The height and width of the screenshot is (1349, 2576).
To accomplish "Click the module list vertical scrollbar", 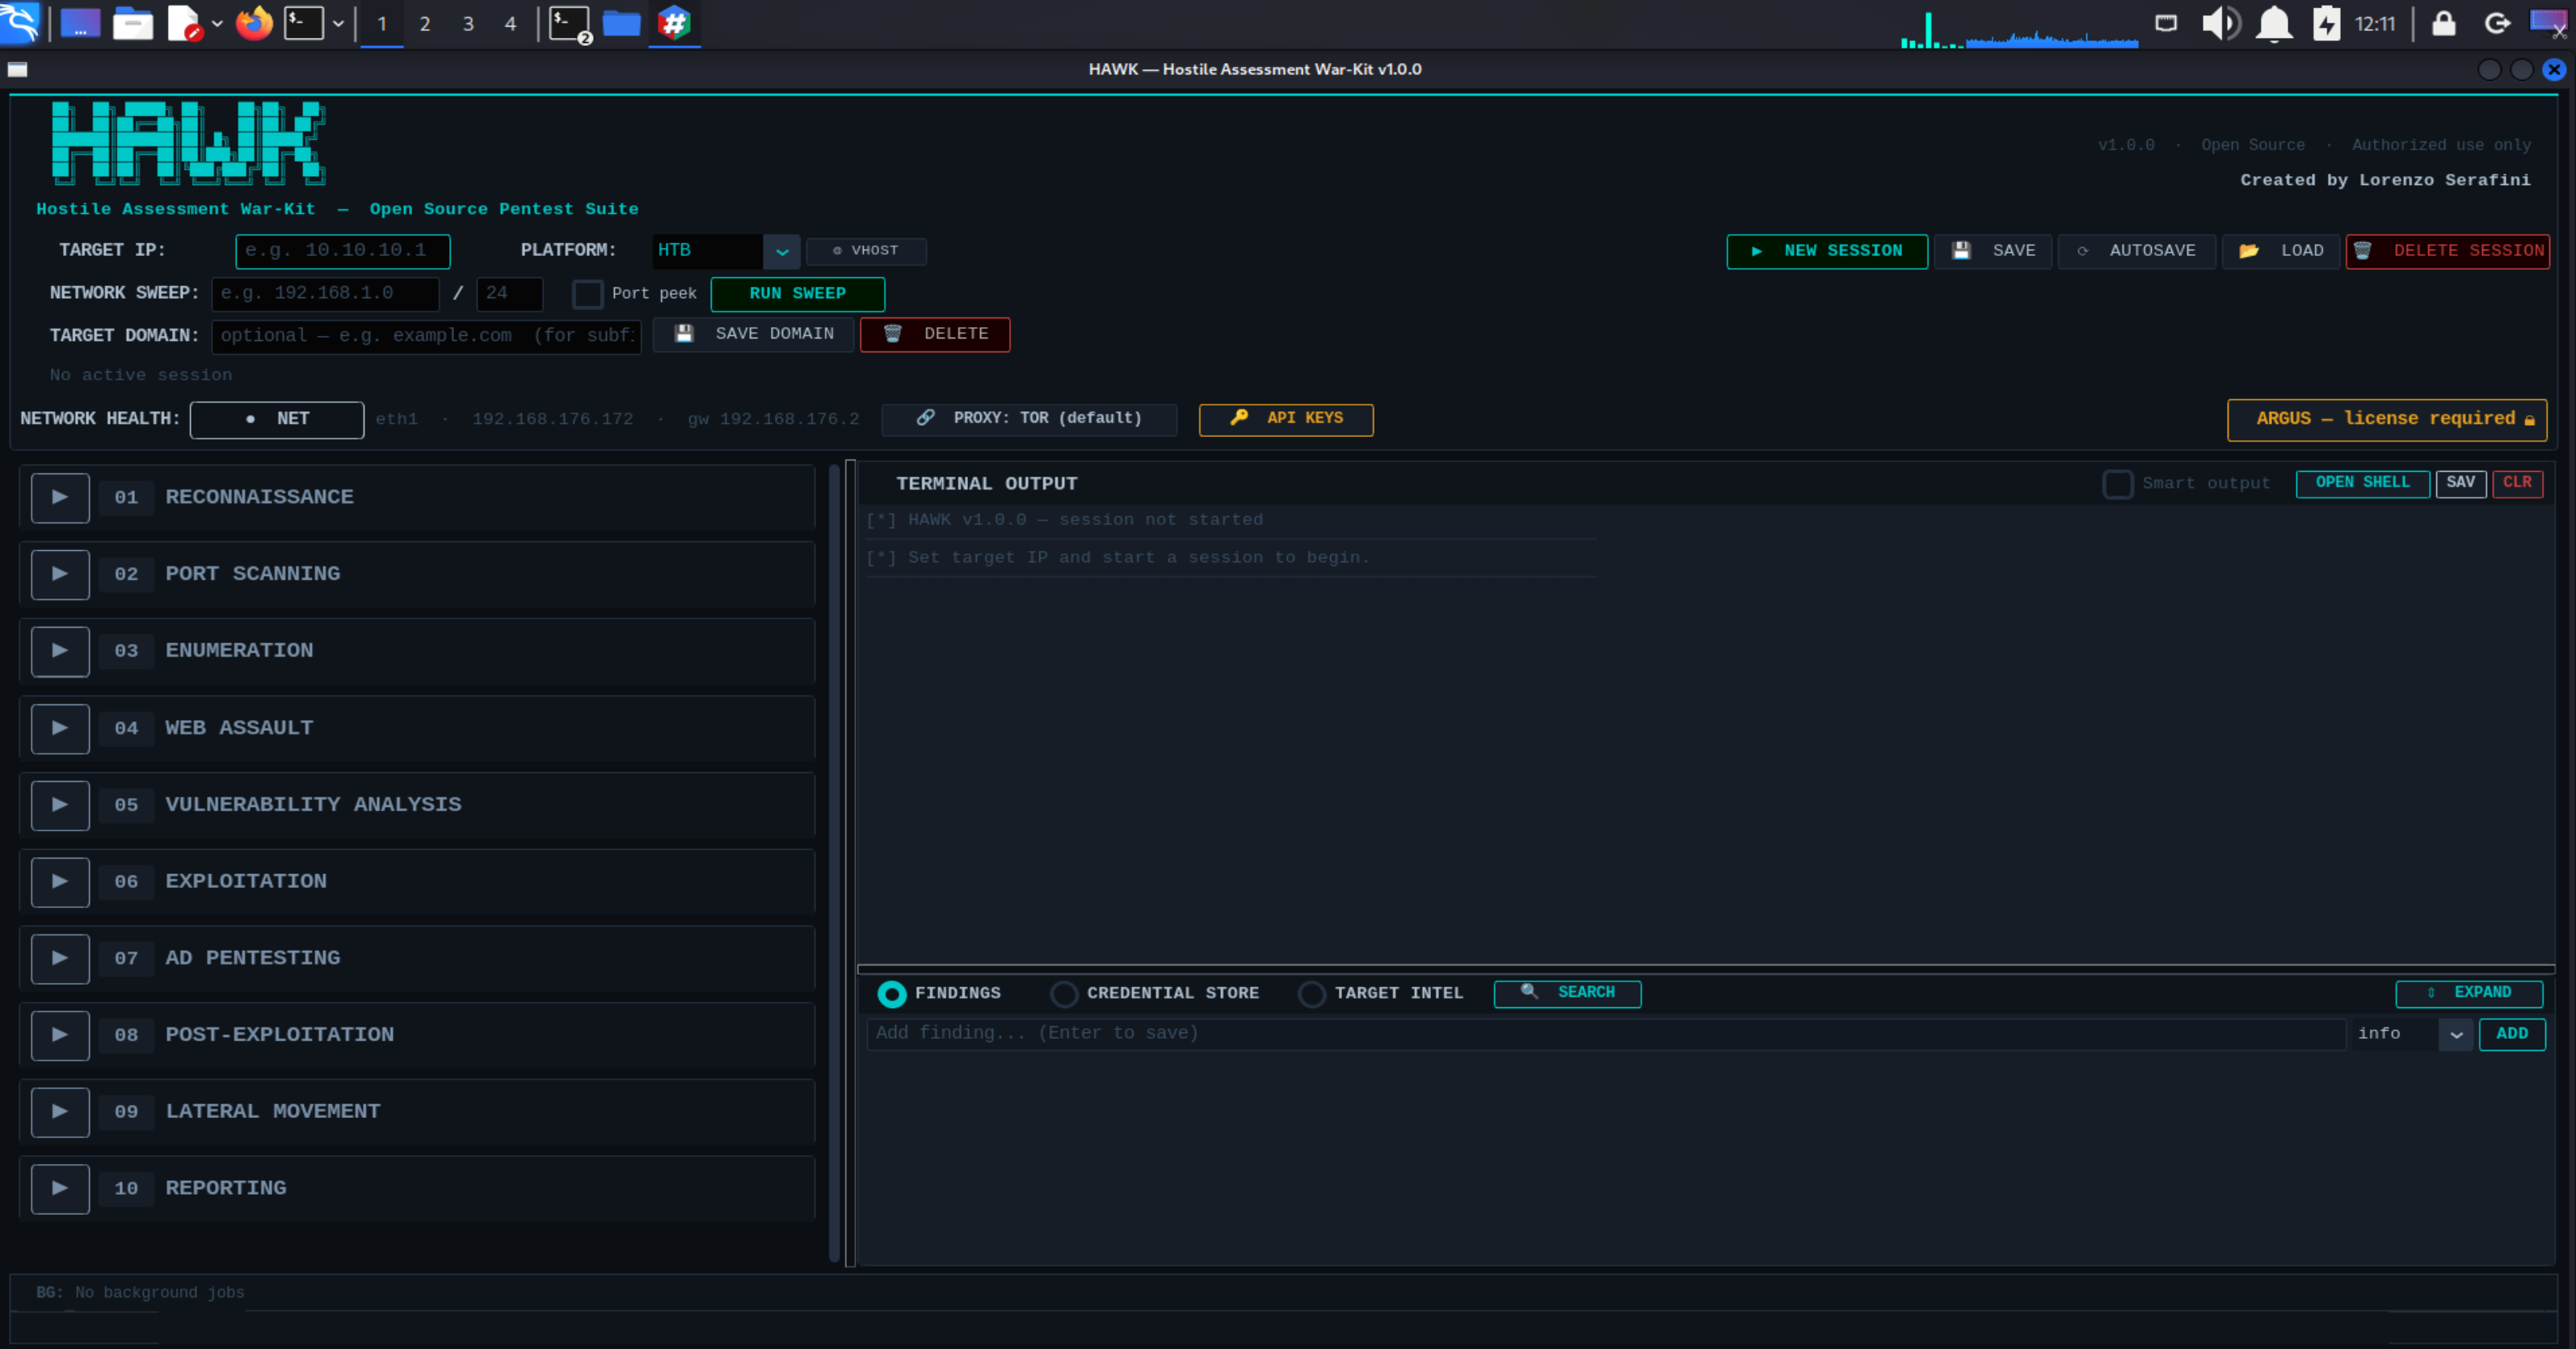I will [834, 863].
